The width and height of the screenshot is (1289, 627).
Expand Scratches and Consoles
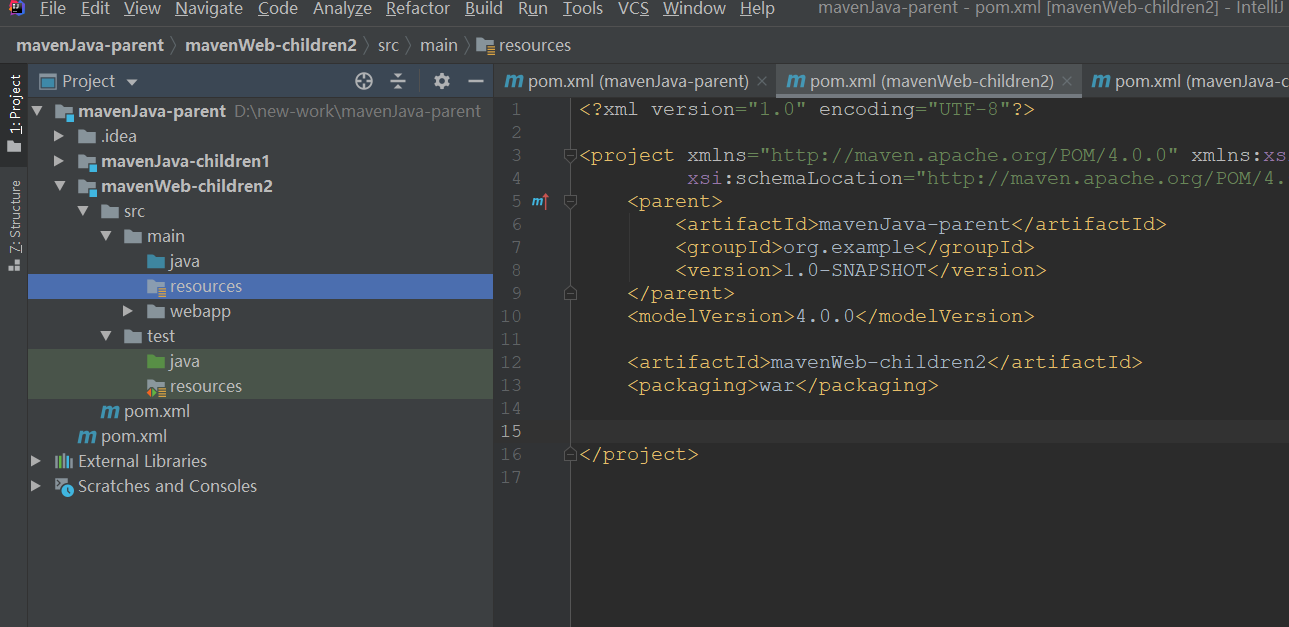37,486
